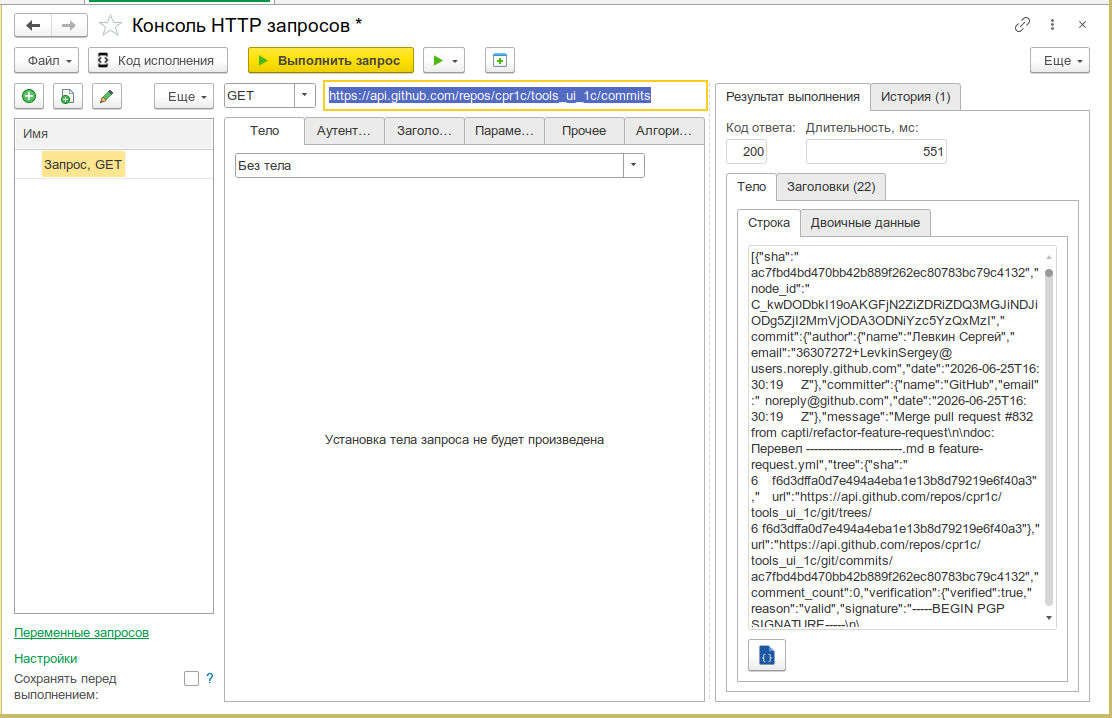The image size is (1112, 718).
Task: Click the Имя column header
Action: point(114,133)
